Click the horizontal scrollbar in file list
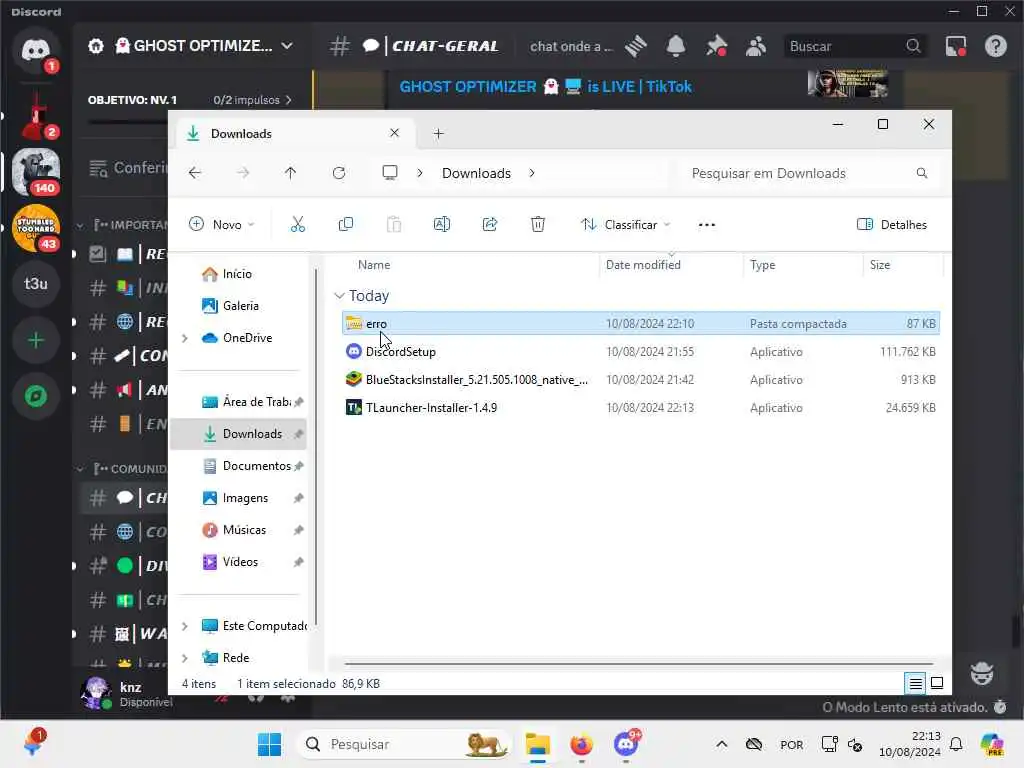This screenshot has height=768, width=1024. [x=639, y=664]
